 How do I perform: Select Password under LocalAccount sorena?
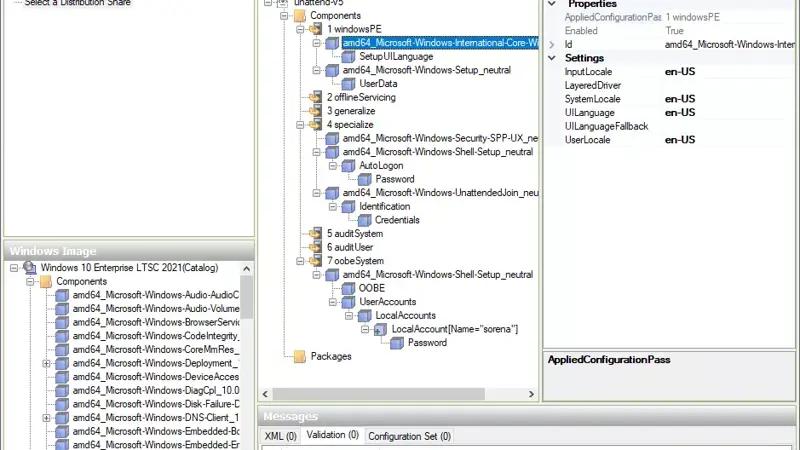pyautogui.click(x=427, y=343)
